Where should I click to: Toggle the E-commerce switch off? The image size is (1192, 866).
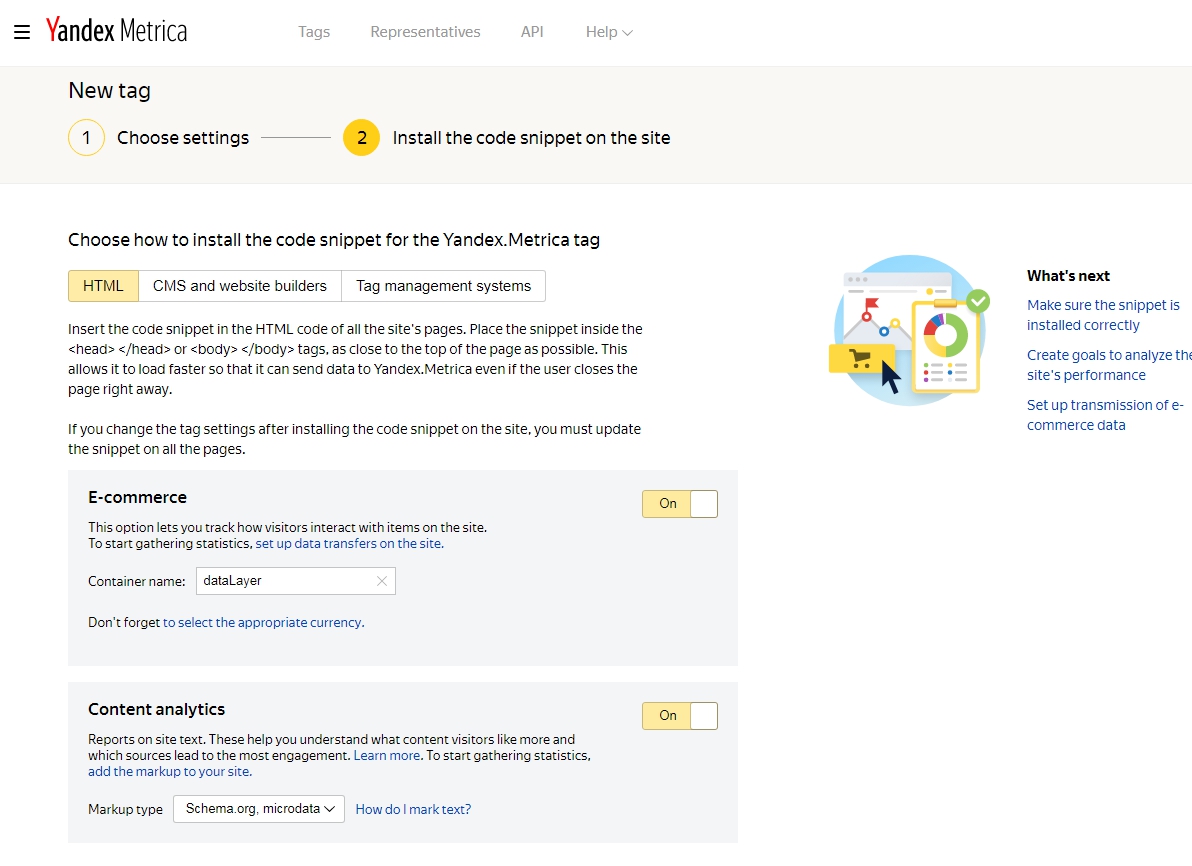(679, 504)
